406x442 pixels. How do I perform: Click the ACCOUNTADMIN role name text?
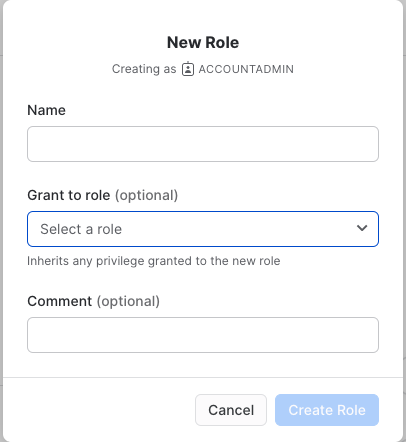[246, 69]
